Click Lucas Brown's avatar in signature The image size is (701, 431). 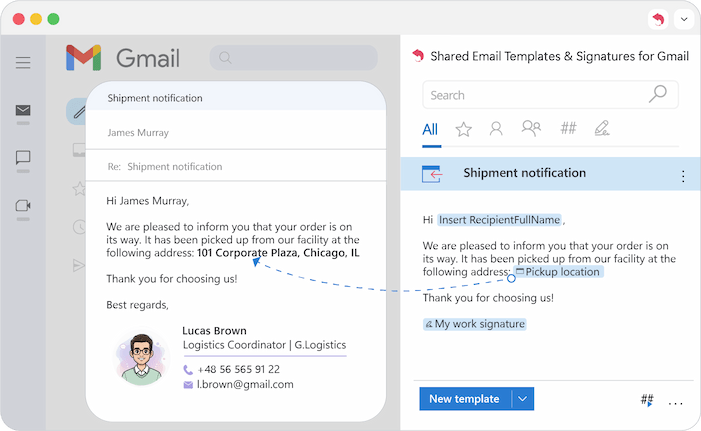tap(141, 358)
